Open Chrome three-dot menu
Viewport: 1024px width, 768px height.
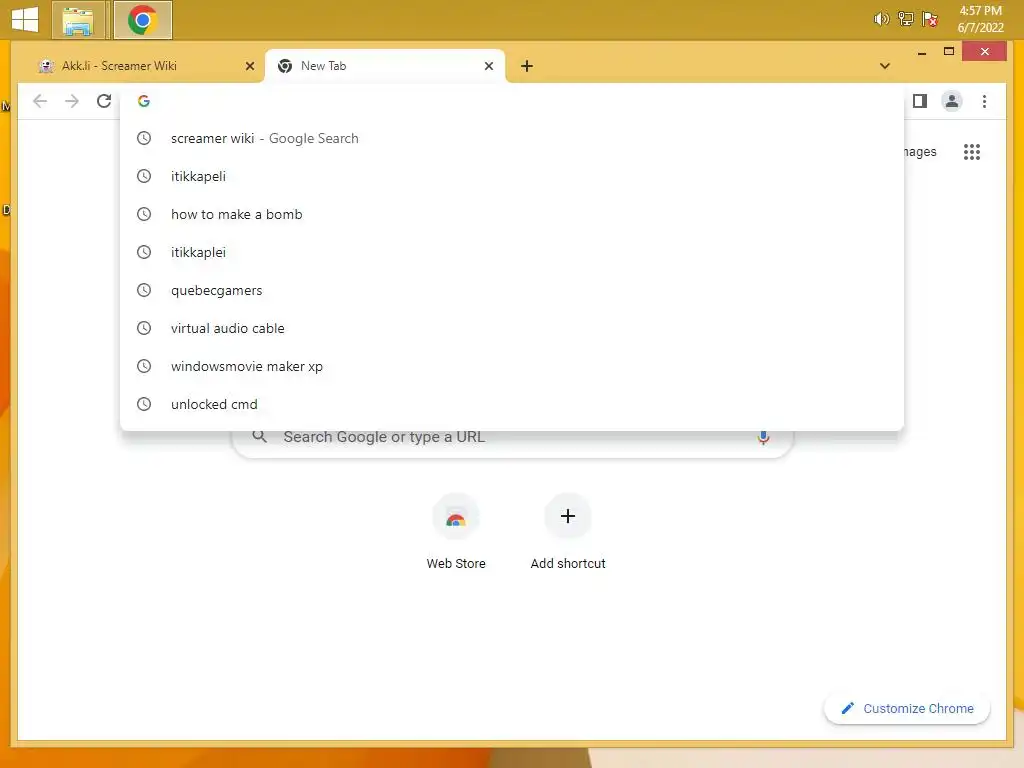984,101
